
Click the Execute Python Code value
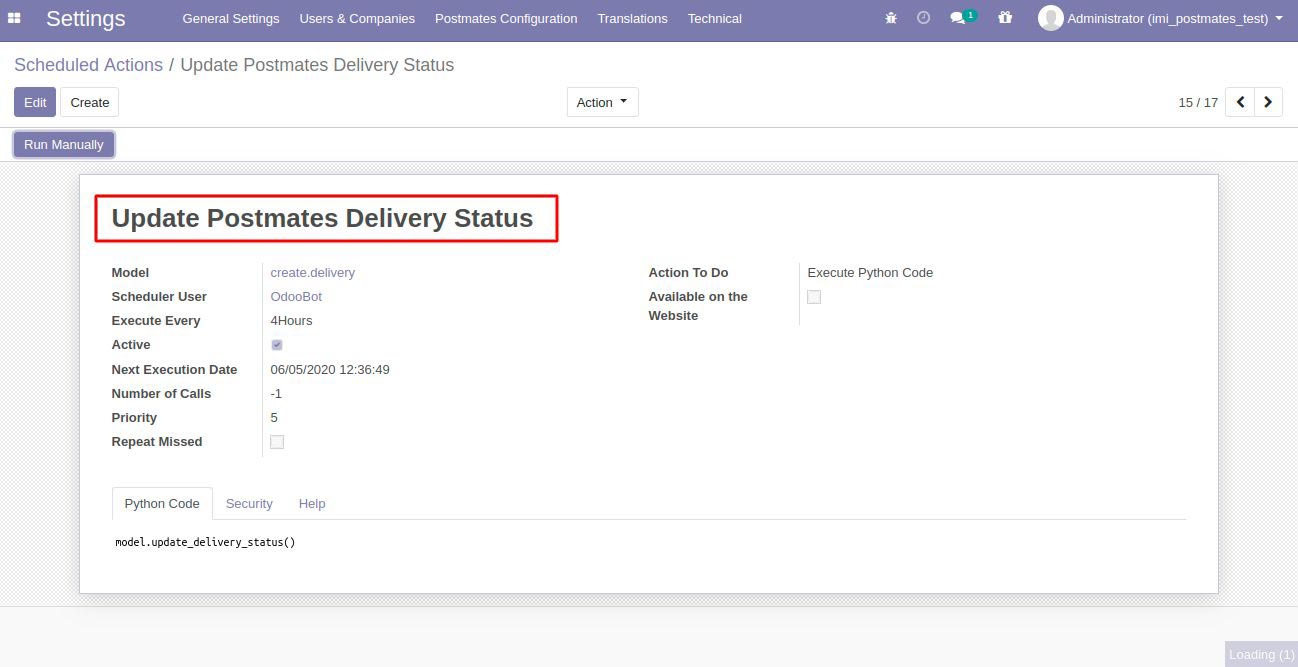click(x=870, y=273)
